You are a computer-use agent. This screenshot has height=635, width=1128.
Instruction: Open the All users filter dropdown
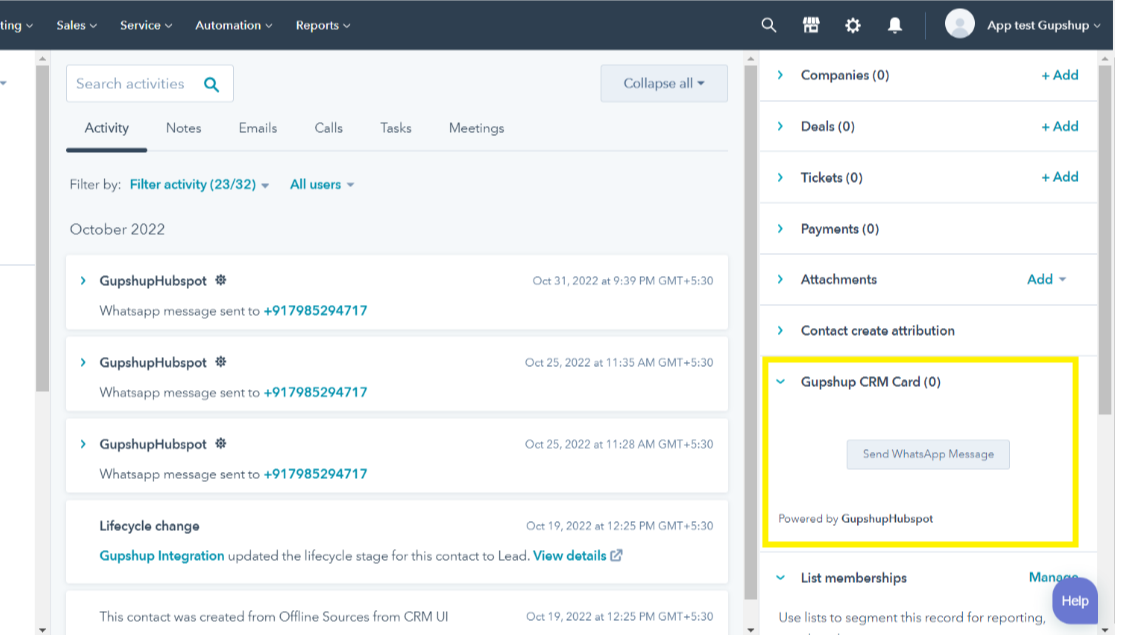tap(321, 184)
